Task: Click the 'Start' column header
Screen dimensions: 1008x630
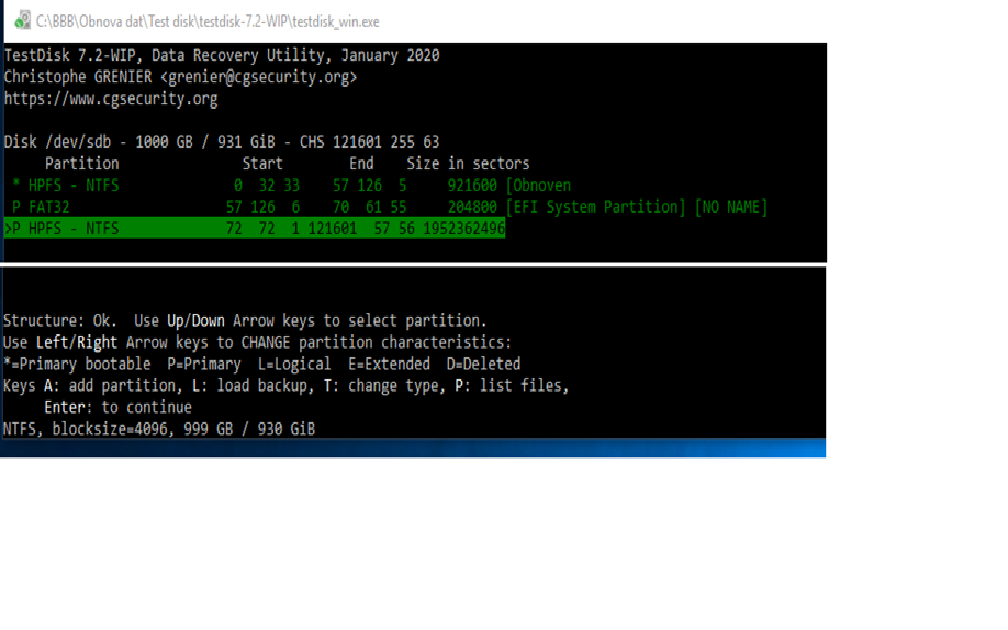Action: point(262,163)
